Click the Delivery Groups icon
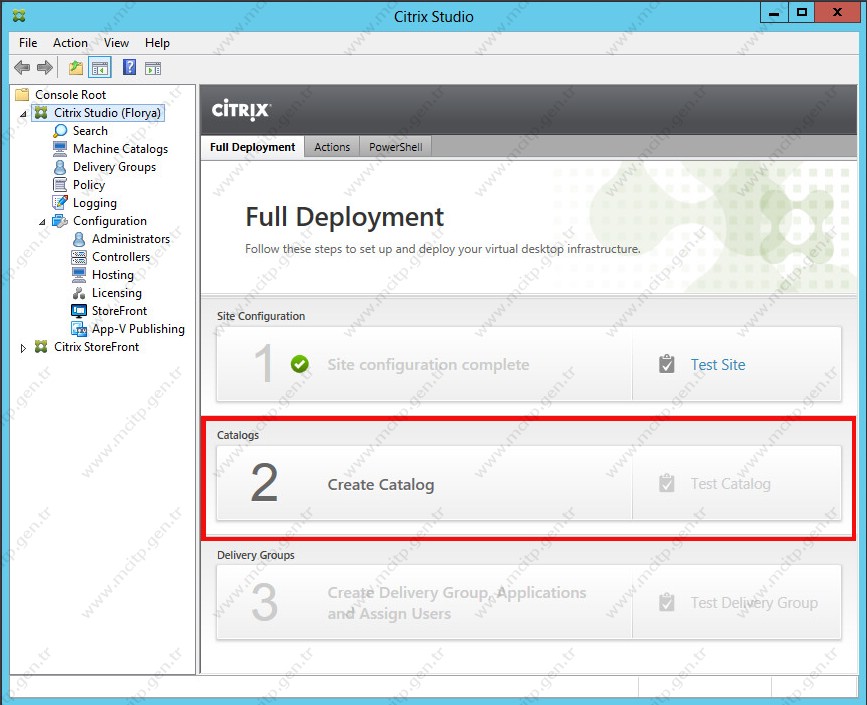The height and width of the screenshot is (705, 867). tap(60, 167)
